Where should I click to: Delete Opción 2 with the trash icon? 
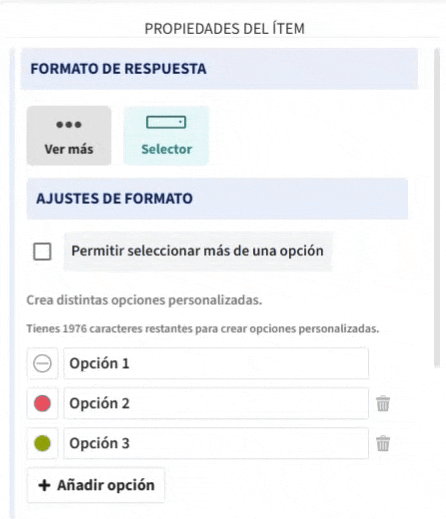[x=383, y=404]
